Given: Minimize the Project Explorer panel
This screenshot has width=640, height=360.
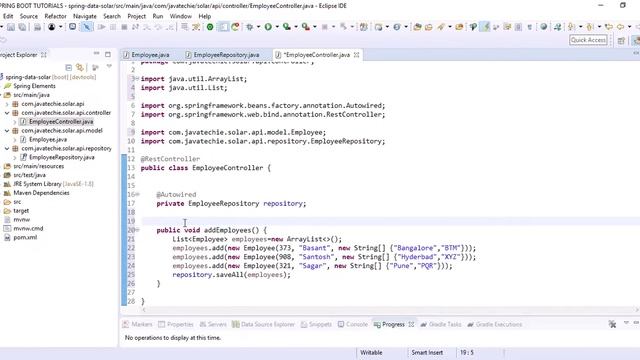Looking at the screenshot, I should tap(96, 54).
